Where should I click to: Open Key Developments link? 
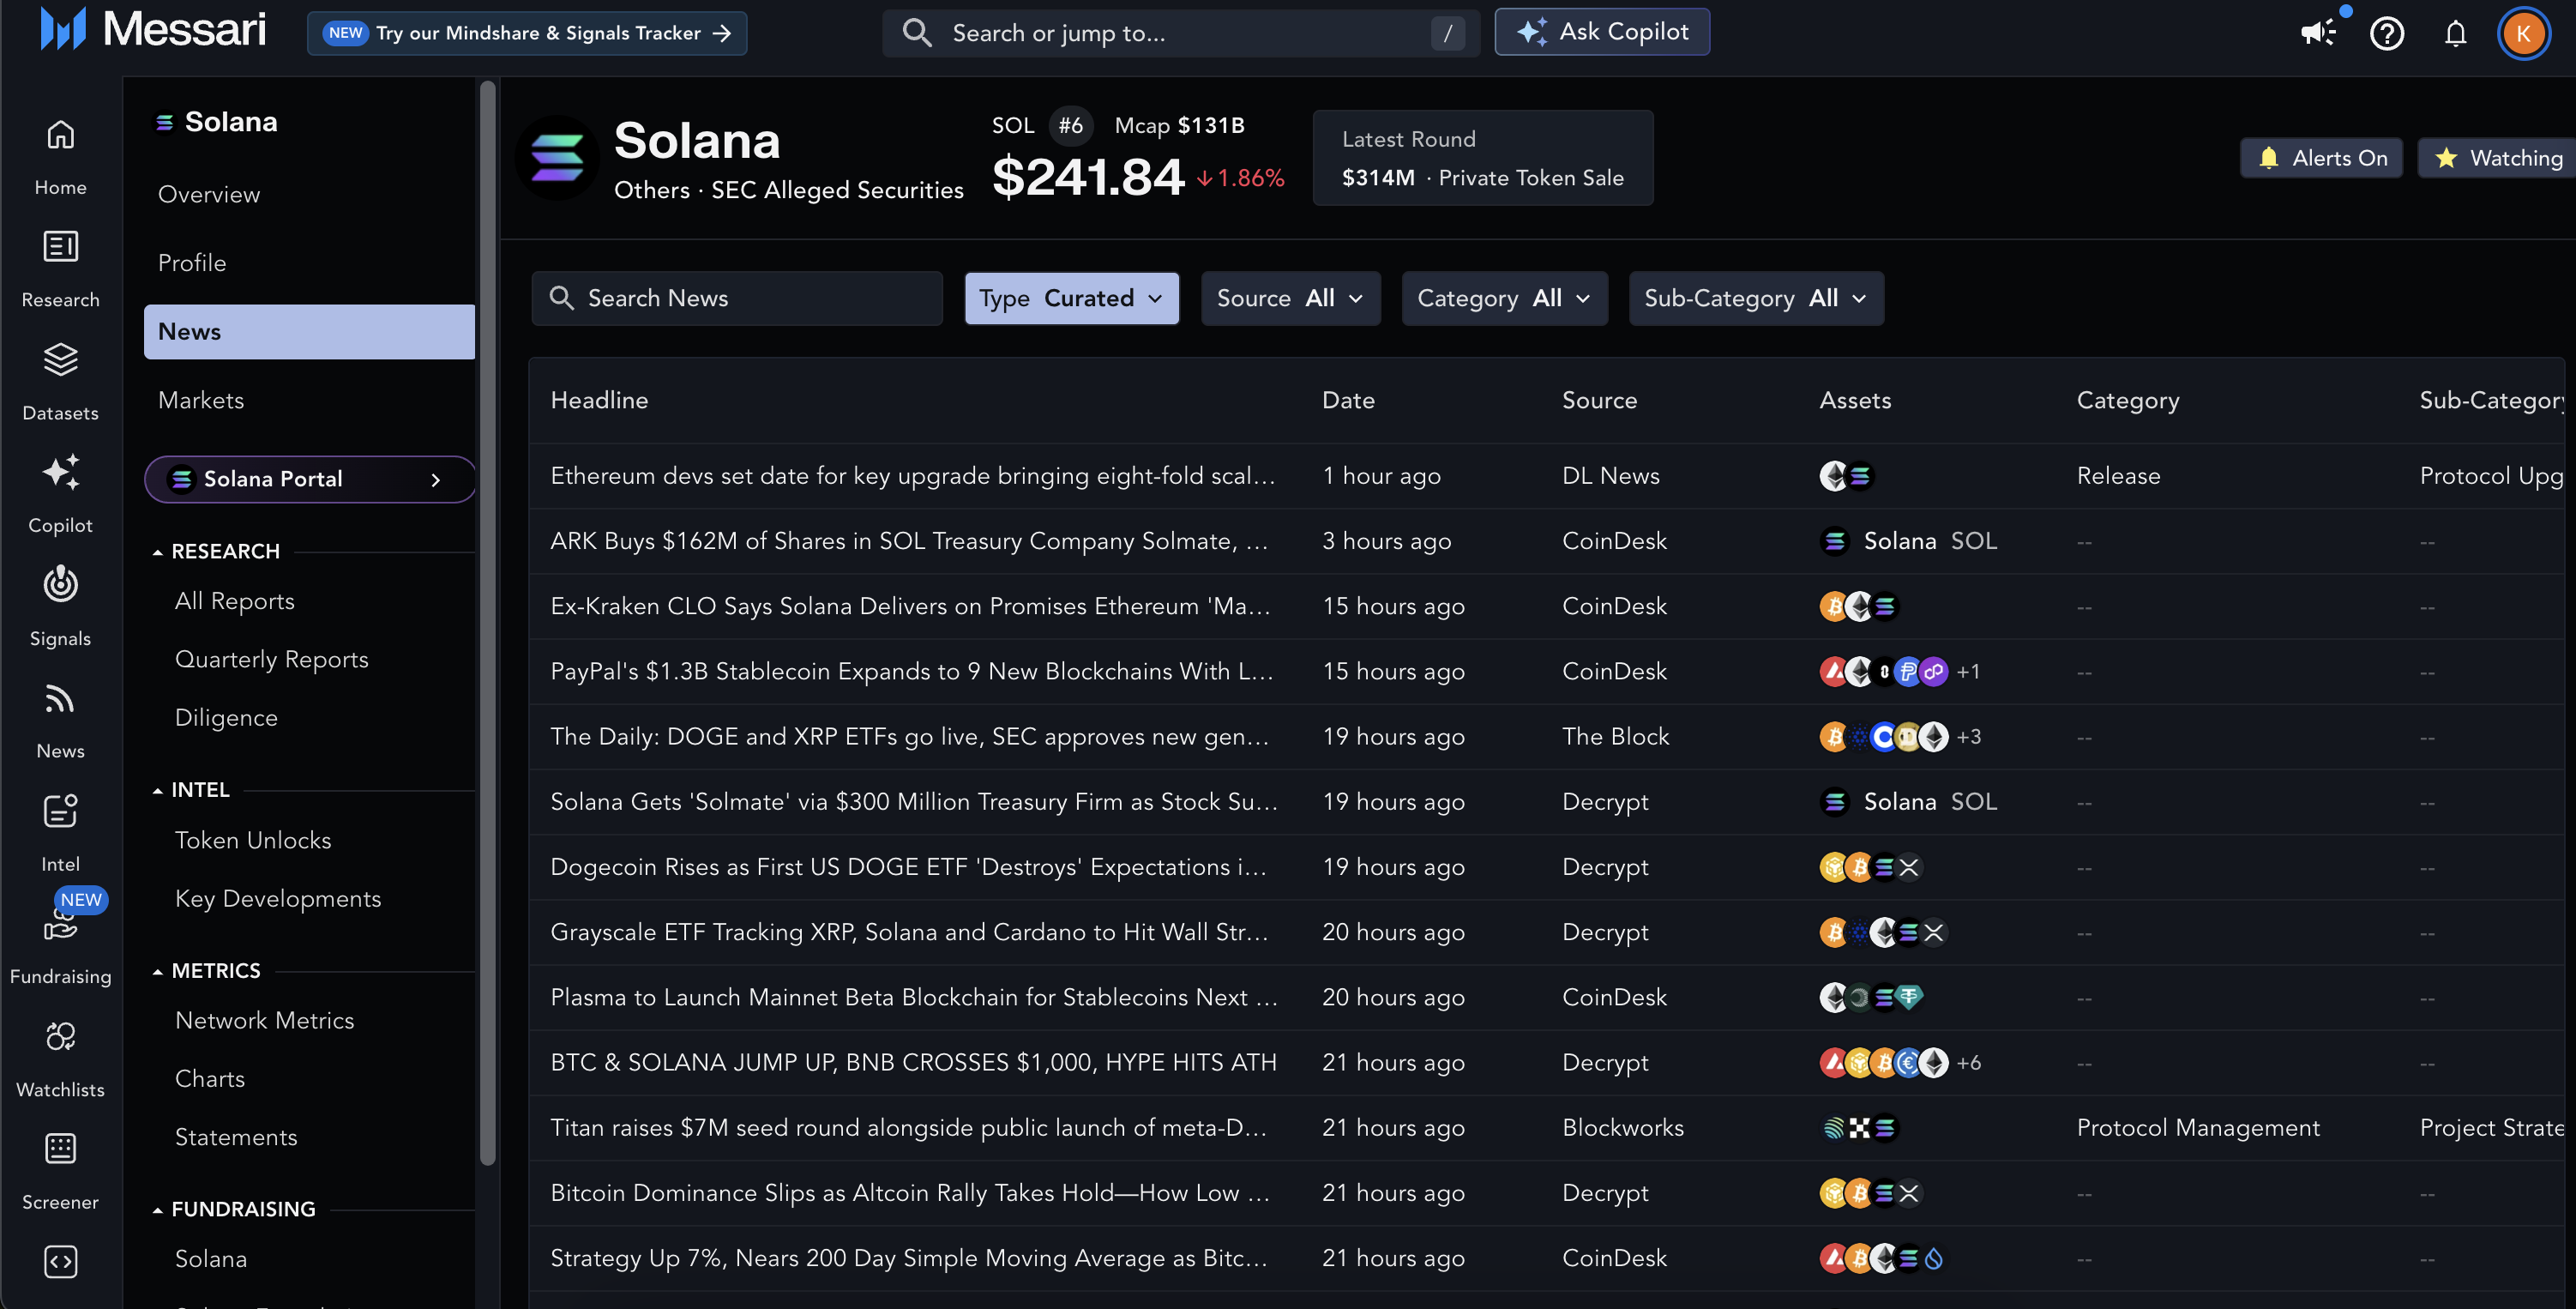tap(278, 899)
